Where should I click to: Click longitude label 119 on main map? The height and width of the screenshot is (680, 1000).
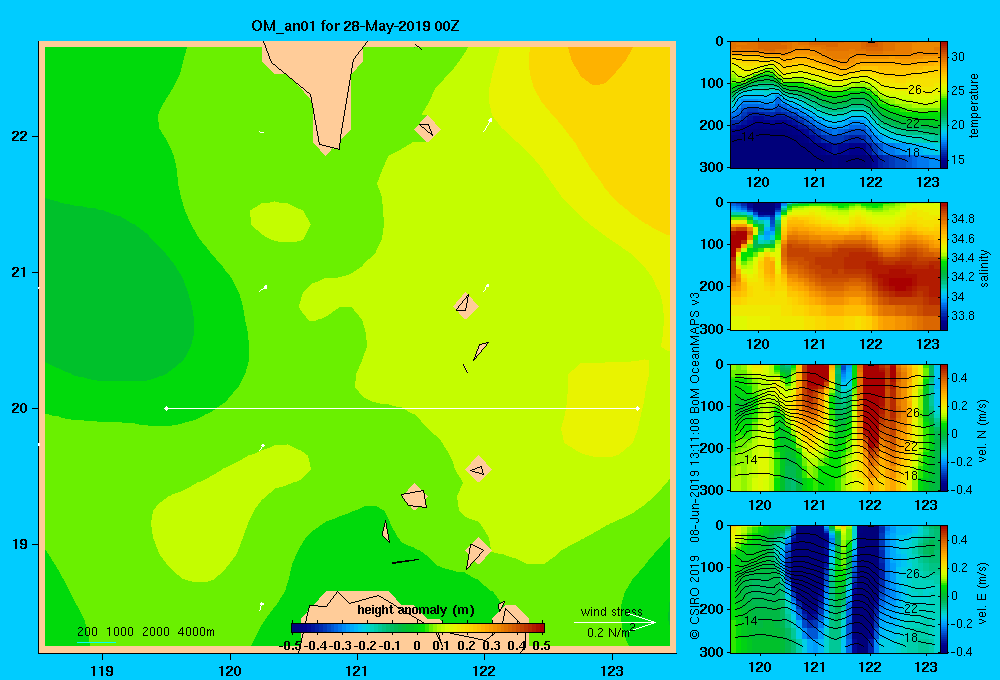[102, 670]
